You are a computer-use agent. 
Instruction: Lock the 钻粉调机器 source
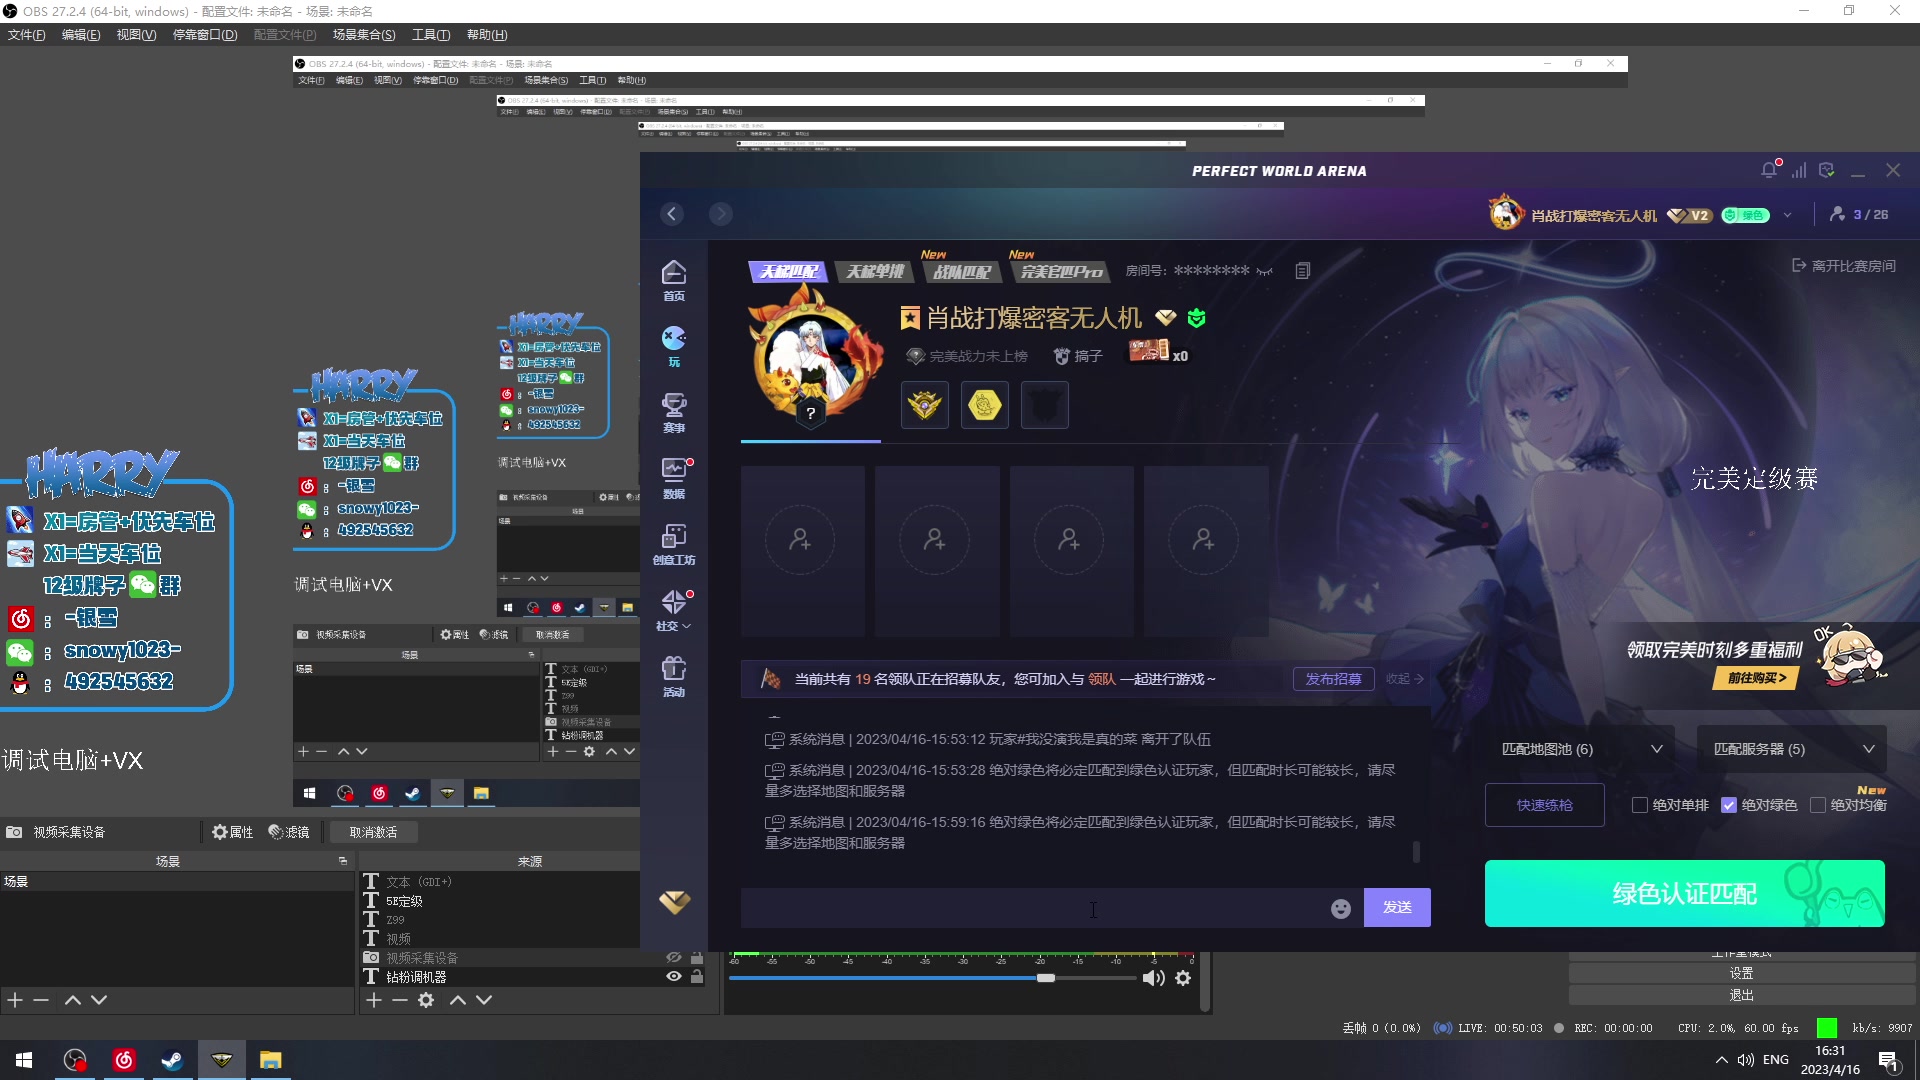(697, 977)
